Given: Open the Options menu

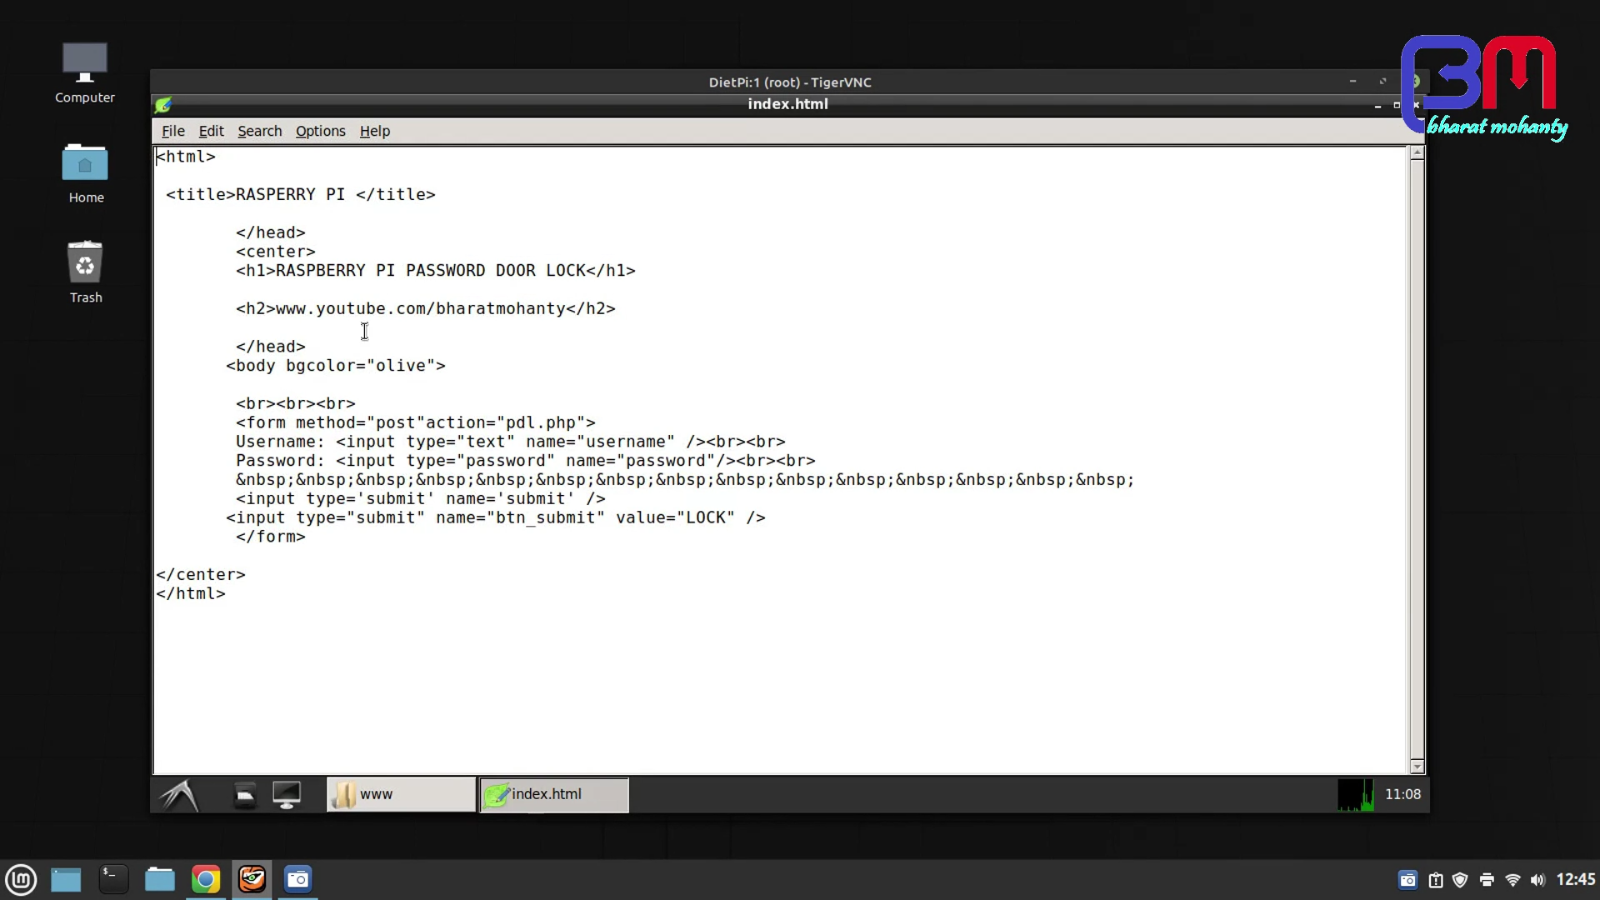Looking at the screenshot, I should pos(320,131).
